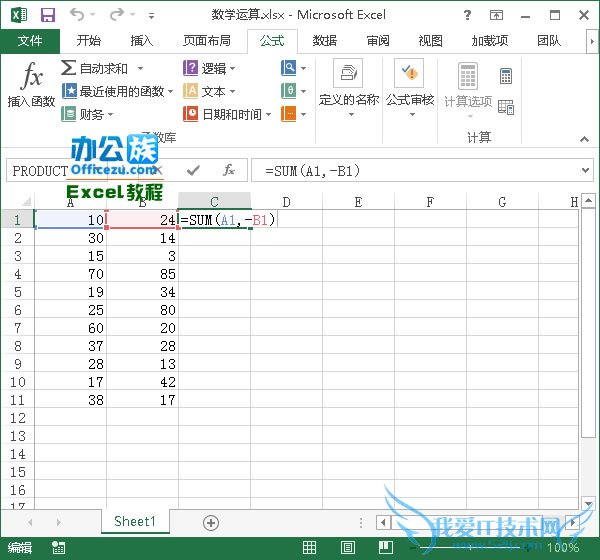Click cell B6 containing 80
This screenshot has height=560, width=600.
pyautogui.click(x=142, y=310)
